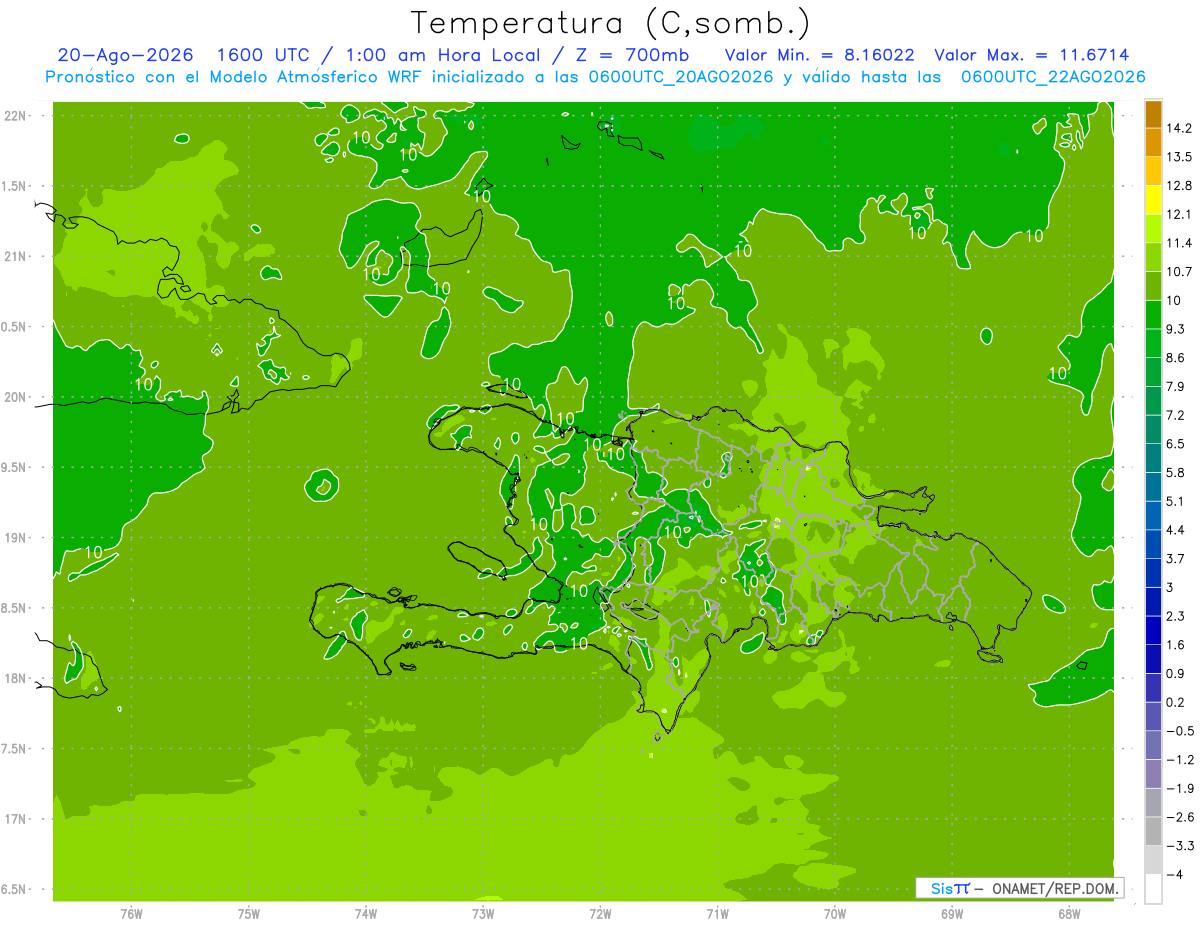Click the "10.7" legend value
Image resolution: width=1200 pixels, height=927 pixels.
1179,272
